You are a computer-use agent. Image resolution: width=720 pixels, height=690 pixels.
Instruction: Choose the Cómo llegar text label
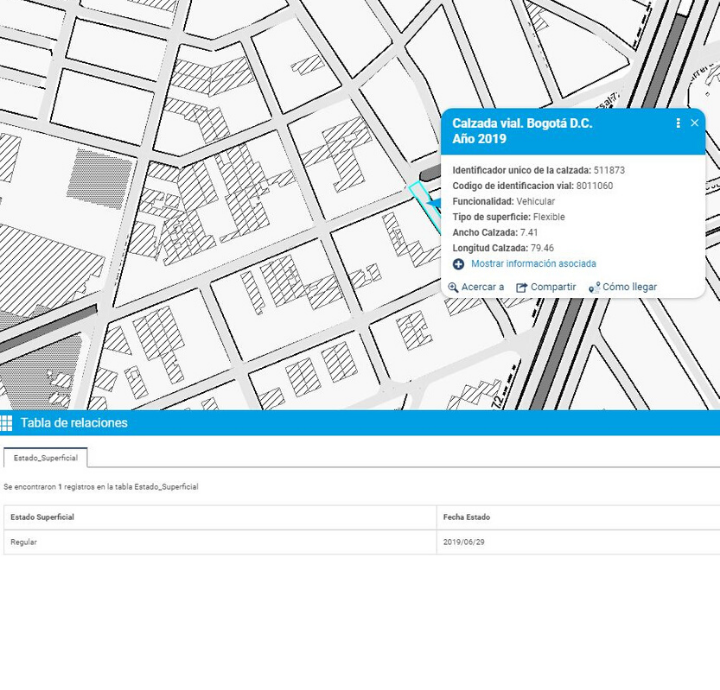pos(629,287)
